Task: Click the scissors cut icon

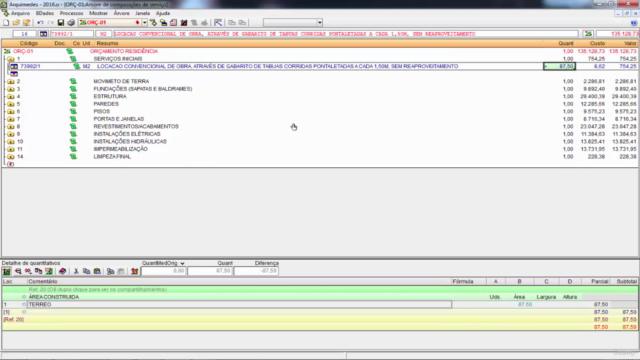Action: (x=76, y=271)
